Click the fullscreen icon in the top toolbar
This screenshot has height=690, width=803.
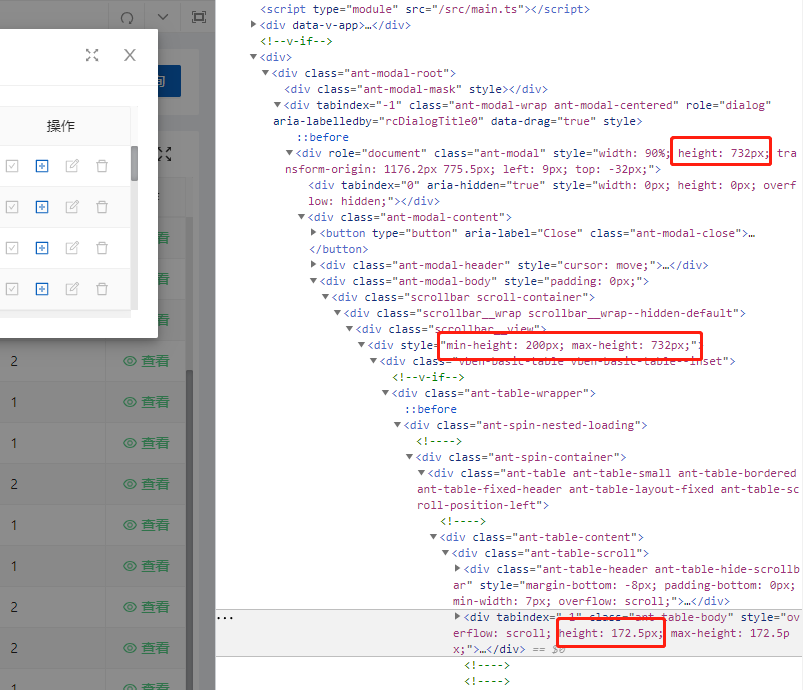click(x=198, y=16)
